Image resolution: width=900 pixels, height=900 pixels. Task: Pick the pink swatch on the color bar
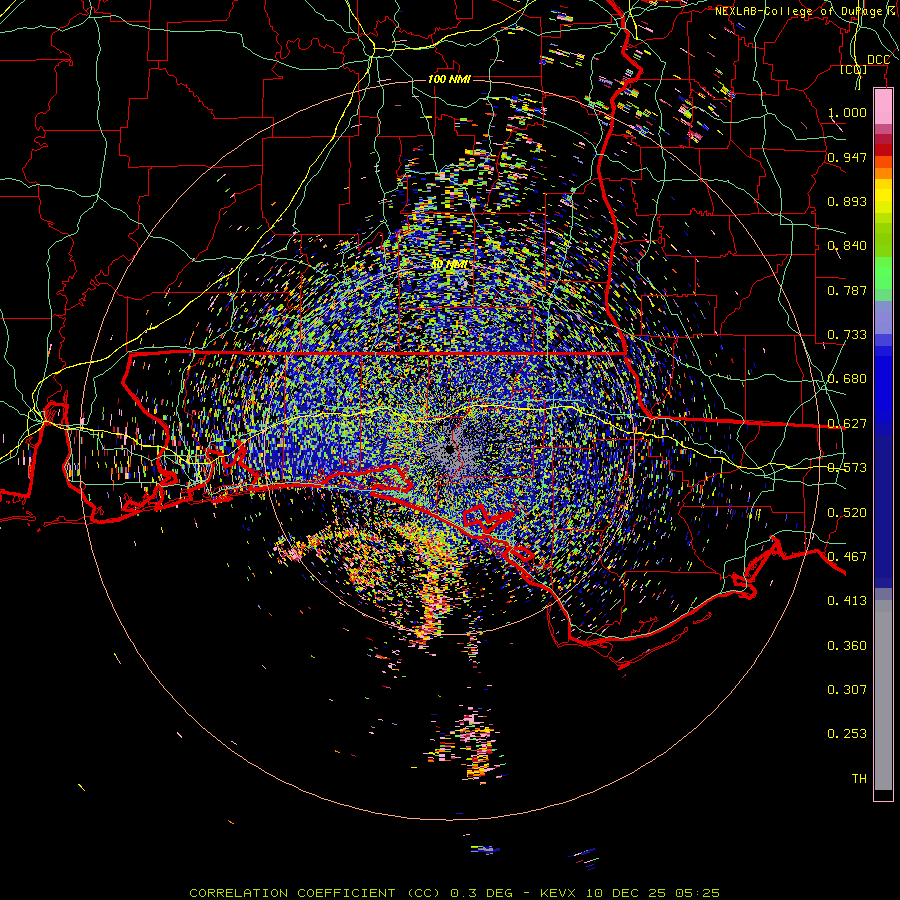click(x=883, y=107)
